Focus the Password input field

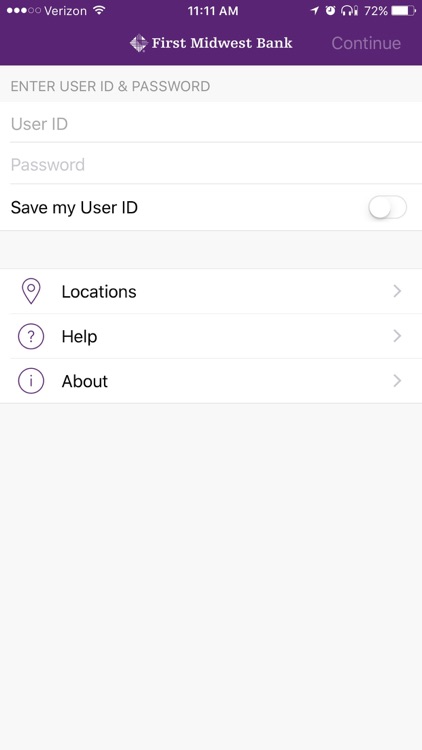pos(211,164)
